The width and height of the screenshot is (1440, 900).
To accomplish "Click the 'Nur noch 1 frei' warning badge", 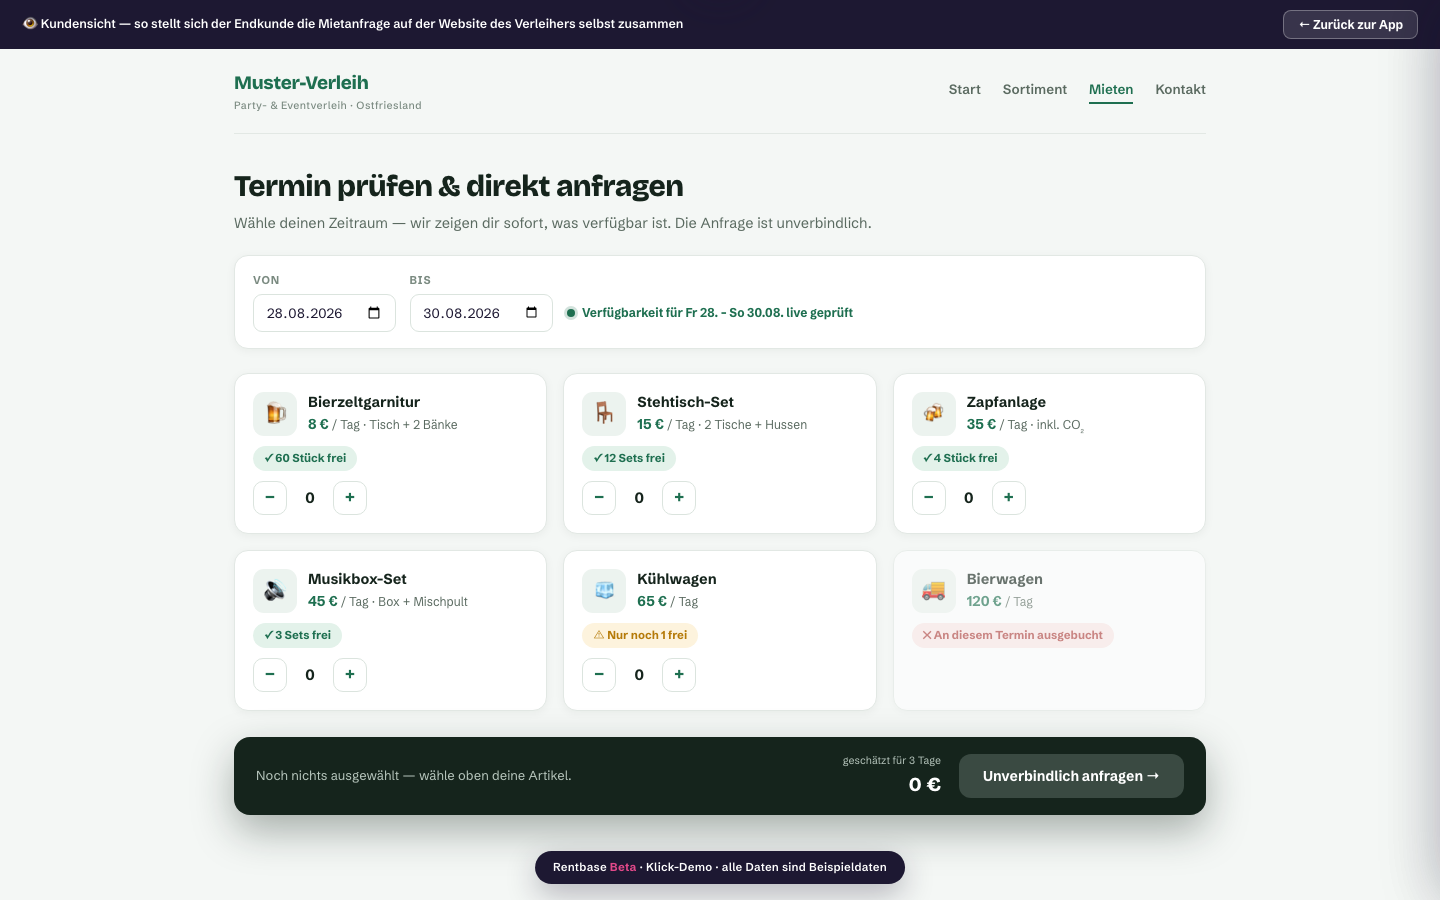I will (640, 635).
